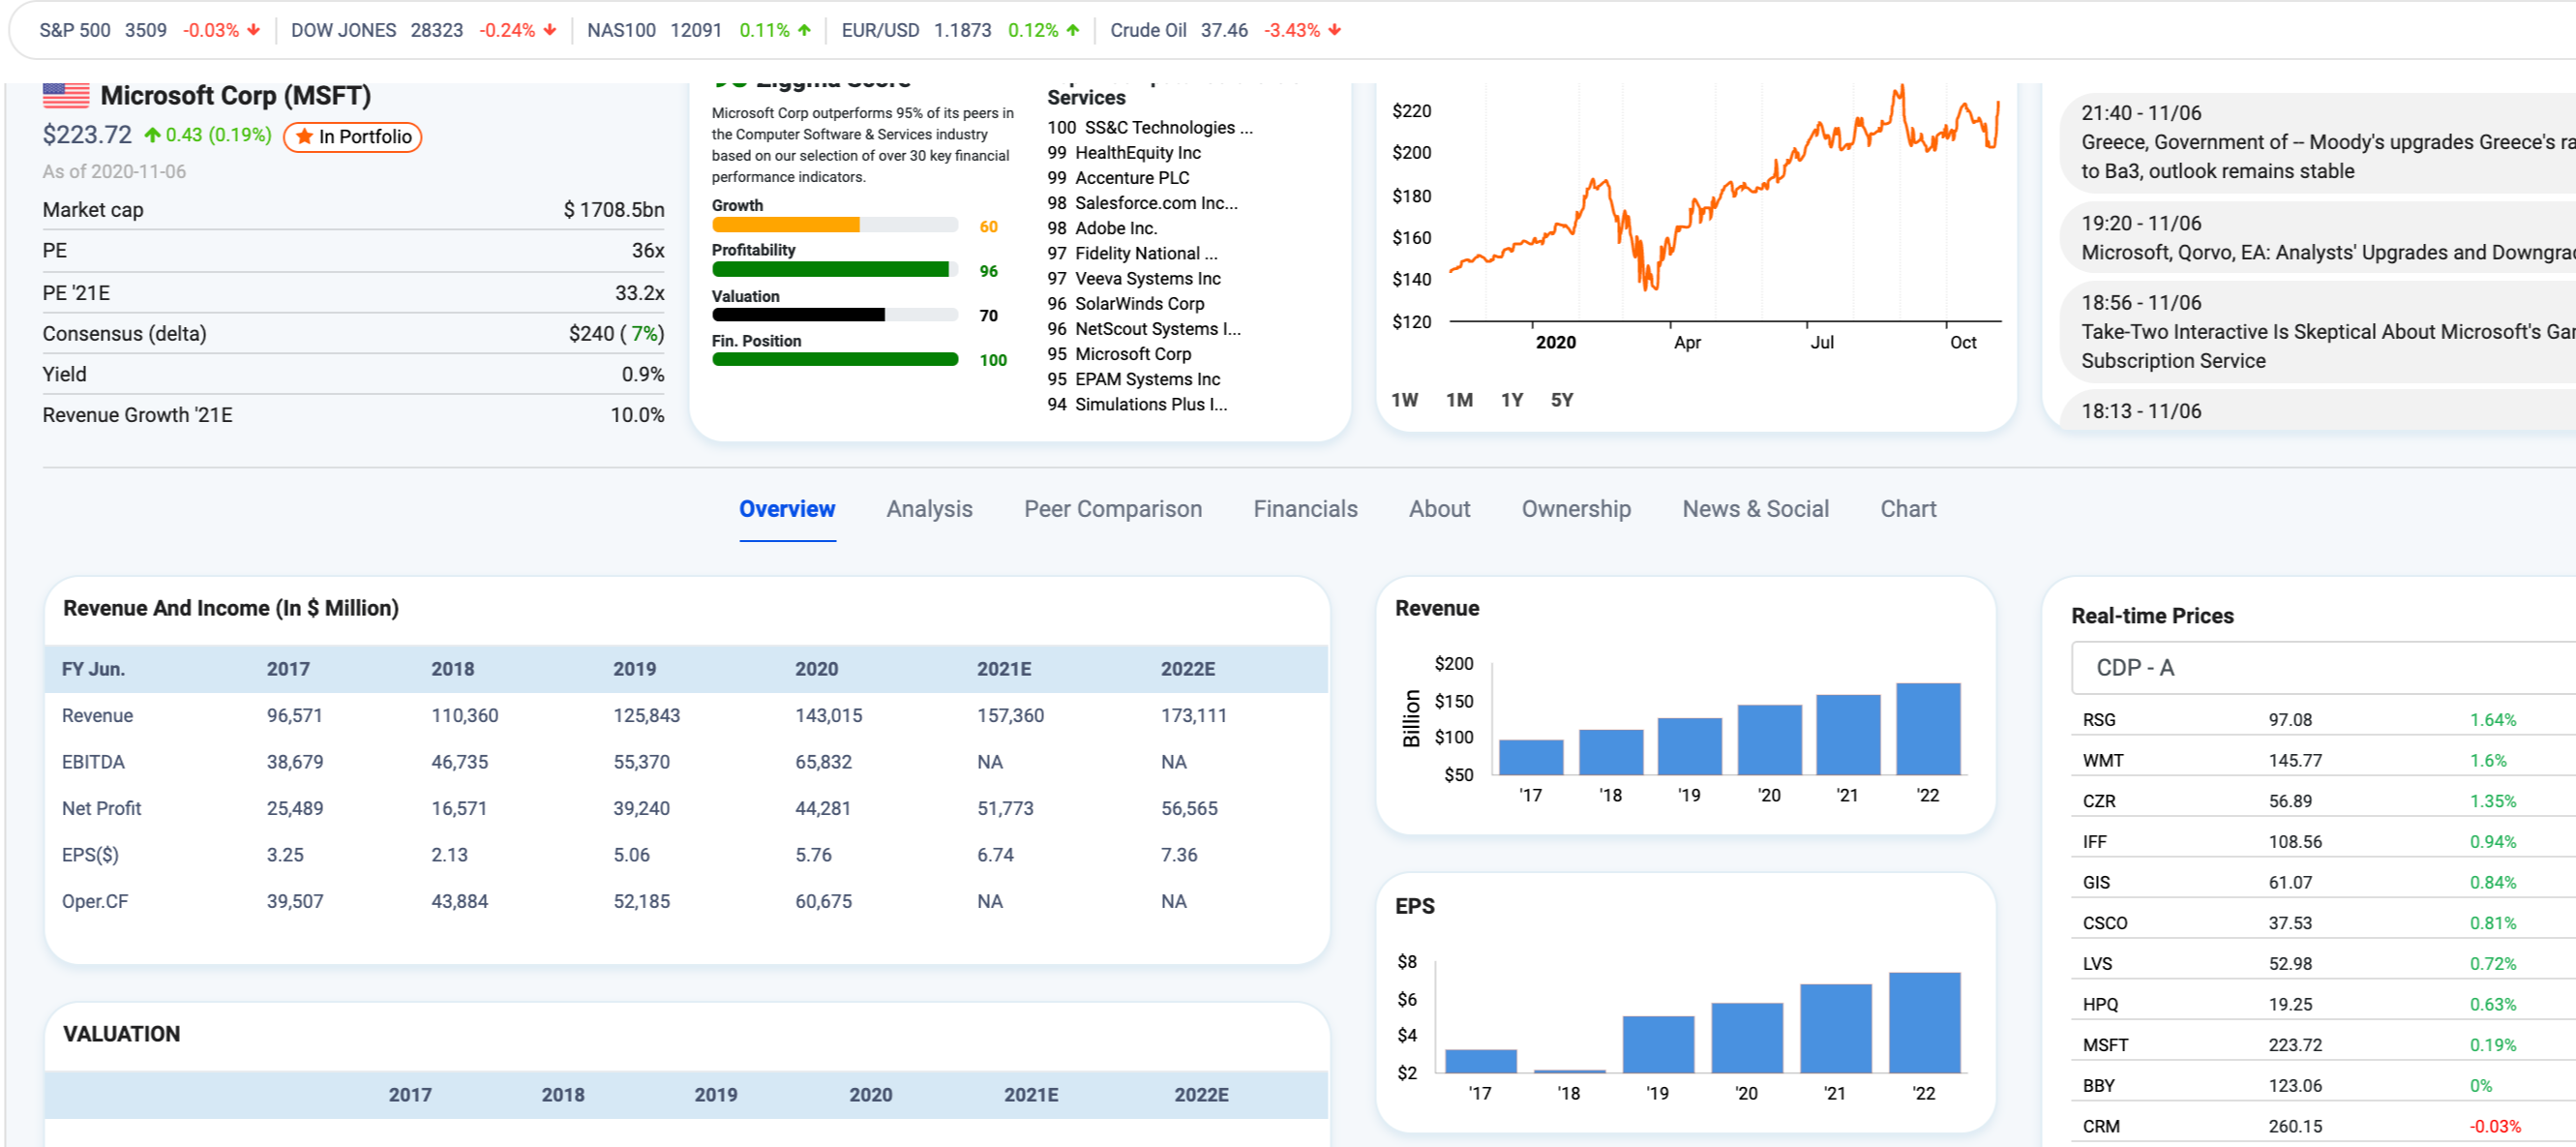The height and width of the screenshot is (1147, 2576).
Task: Select the 1Y chart range
Action: coord(1512,400)
